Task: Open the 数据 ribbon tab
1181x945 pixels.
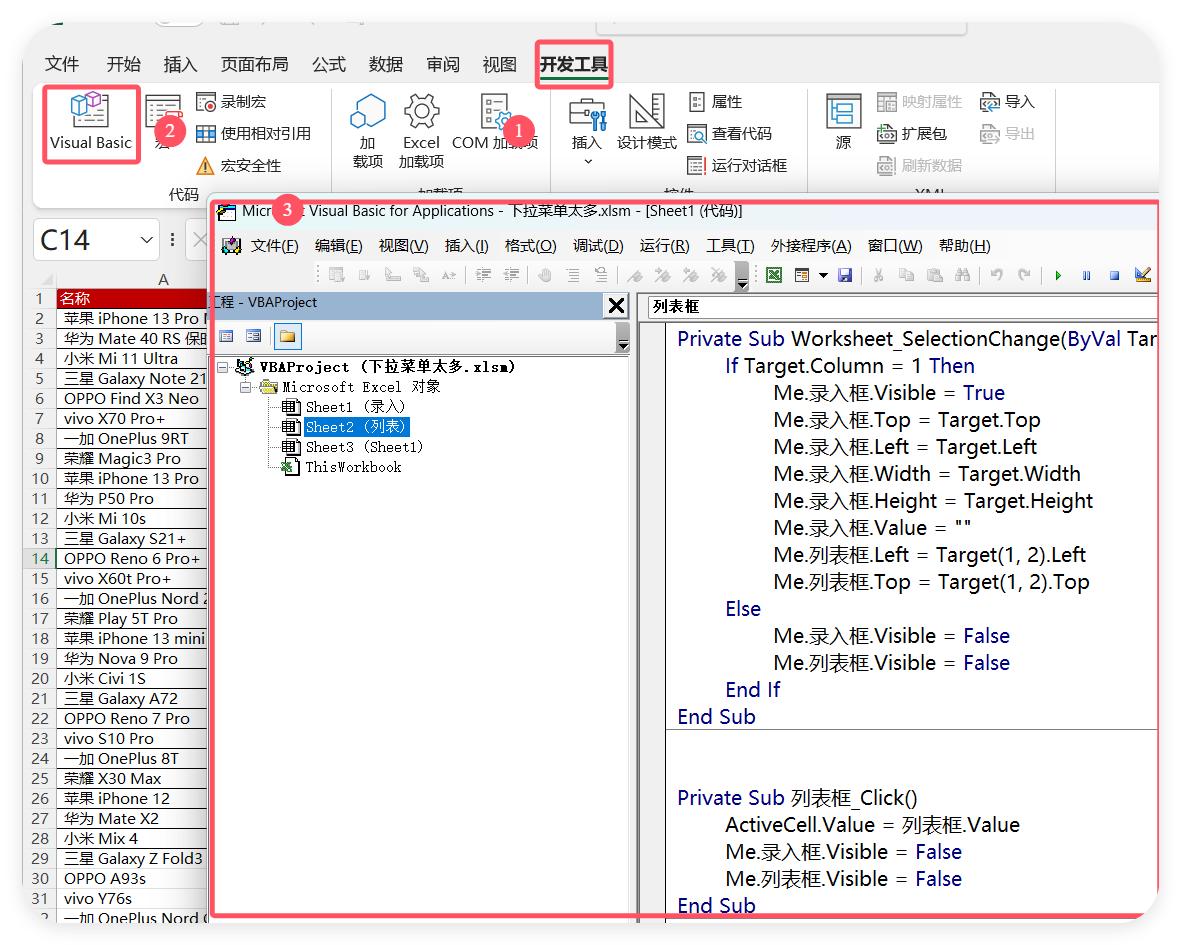Action: (386, 65)
